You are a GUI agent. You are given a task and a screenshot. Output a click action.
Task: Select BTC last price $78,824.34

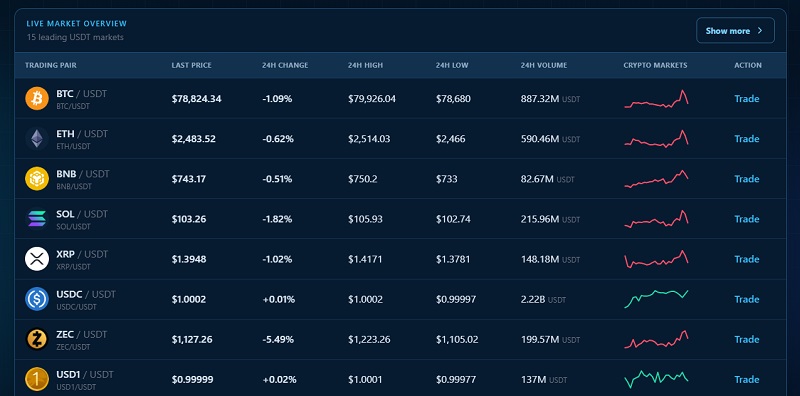[196, 98]
